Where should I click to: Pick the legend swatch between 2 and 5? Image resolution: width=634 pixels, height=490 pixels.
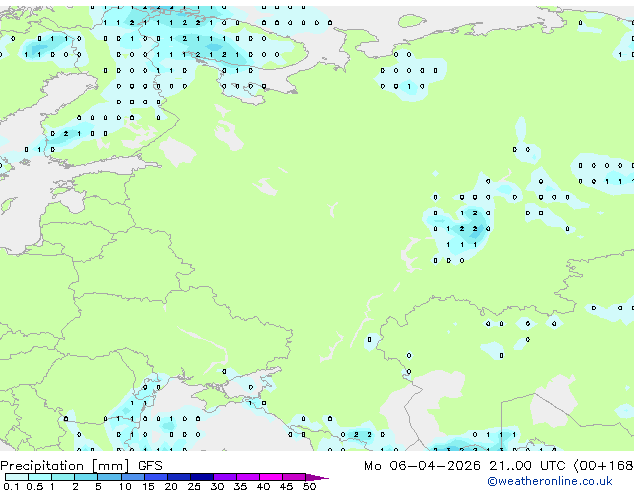point(86,477)
